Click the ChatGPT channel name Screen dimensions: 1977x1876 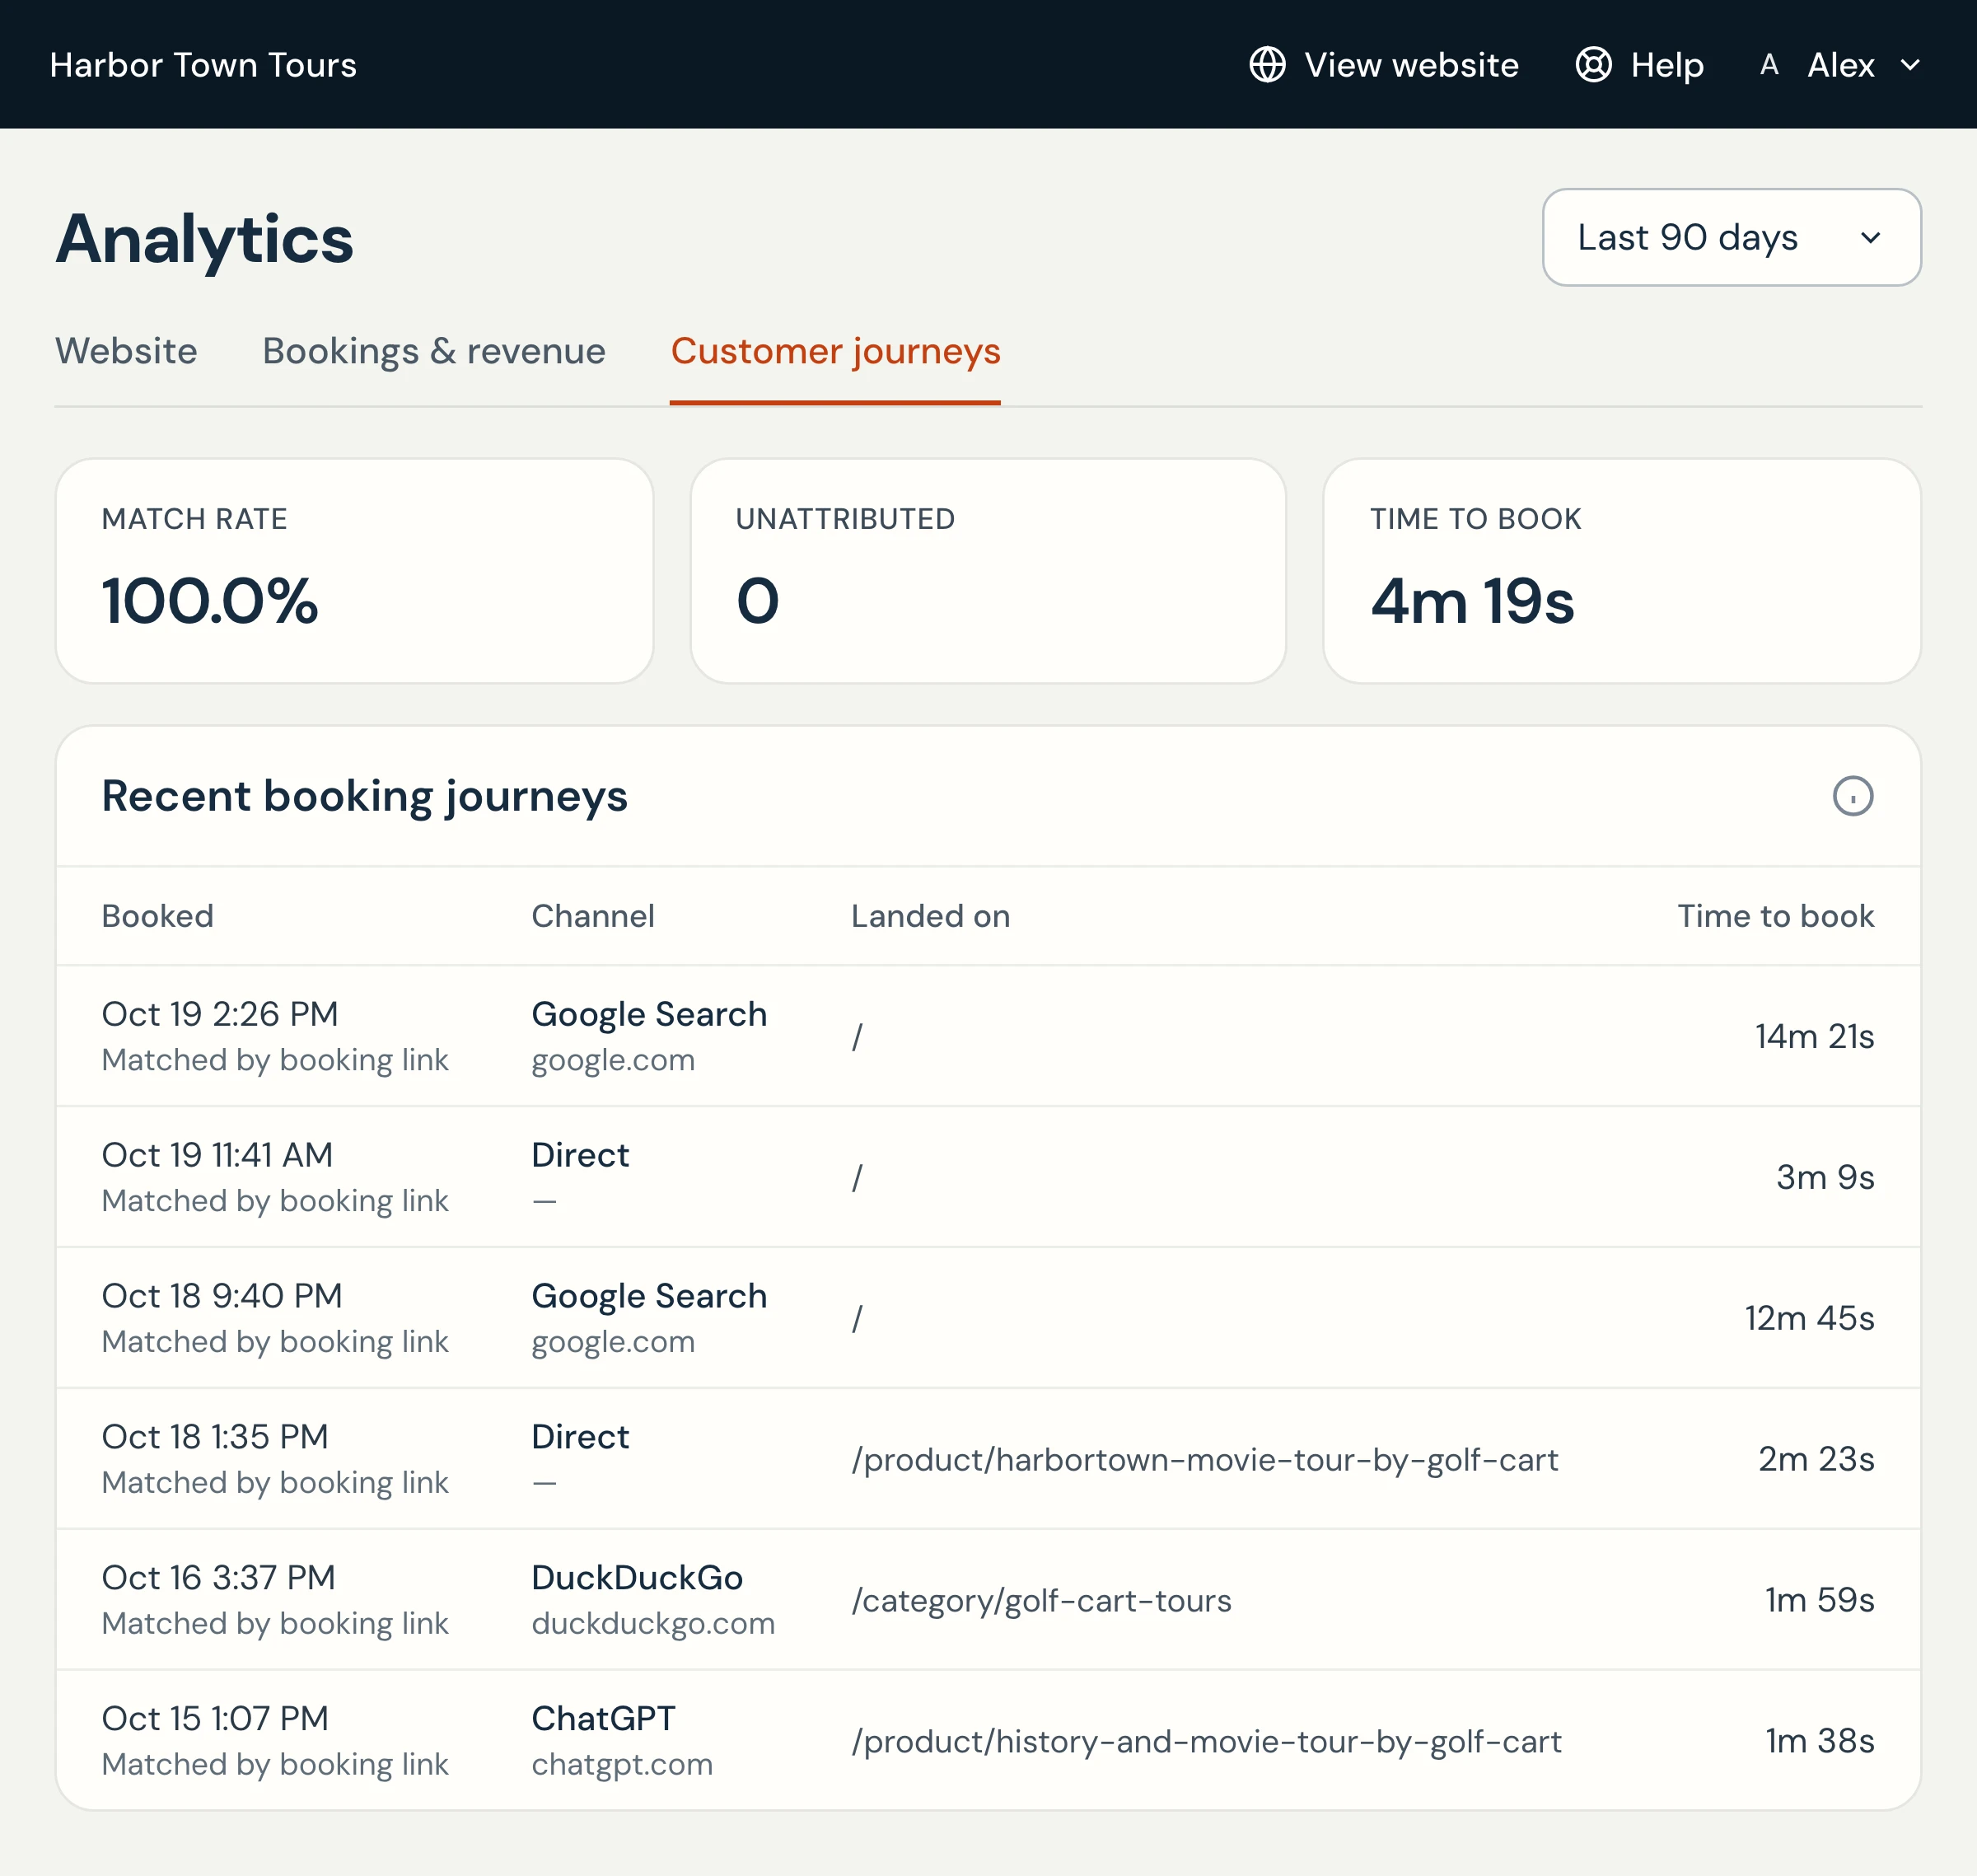(x=603, y=1719)
